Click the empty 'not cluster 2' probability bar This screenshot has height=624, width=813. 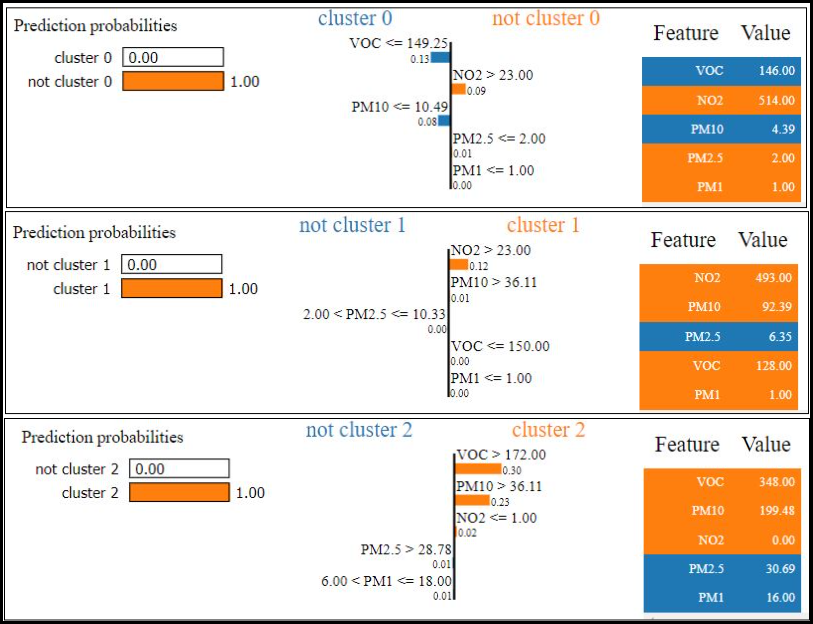[179, 469]
